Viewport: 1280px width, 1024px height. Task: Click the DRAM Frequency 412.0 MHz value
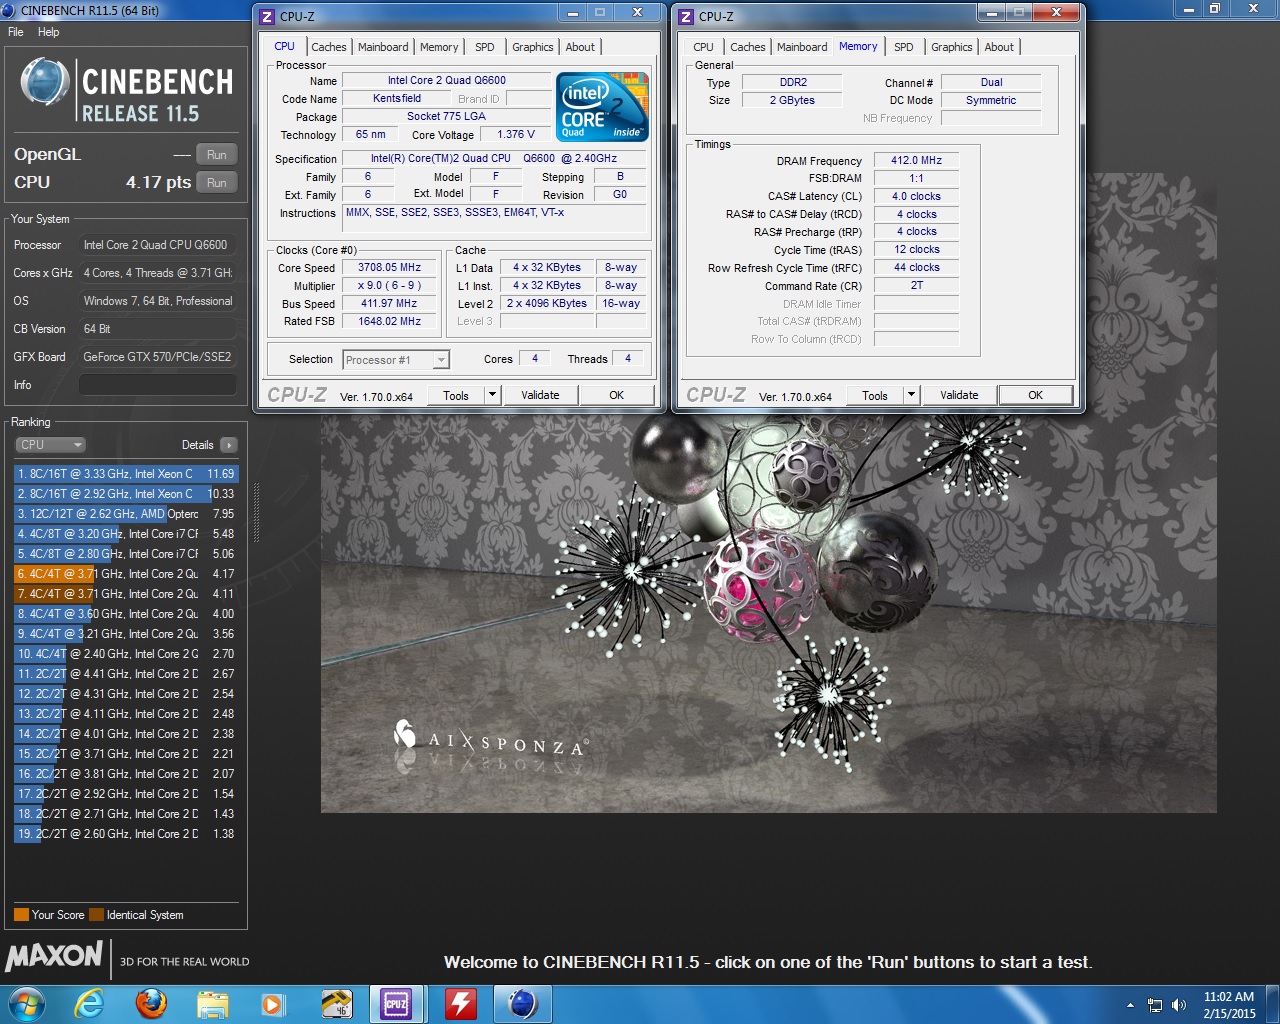point(917,160)
